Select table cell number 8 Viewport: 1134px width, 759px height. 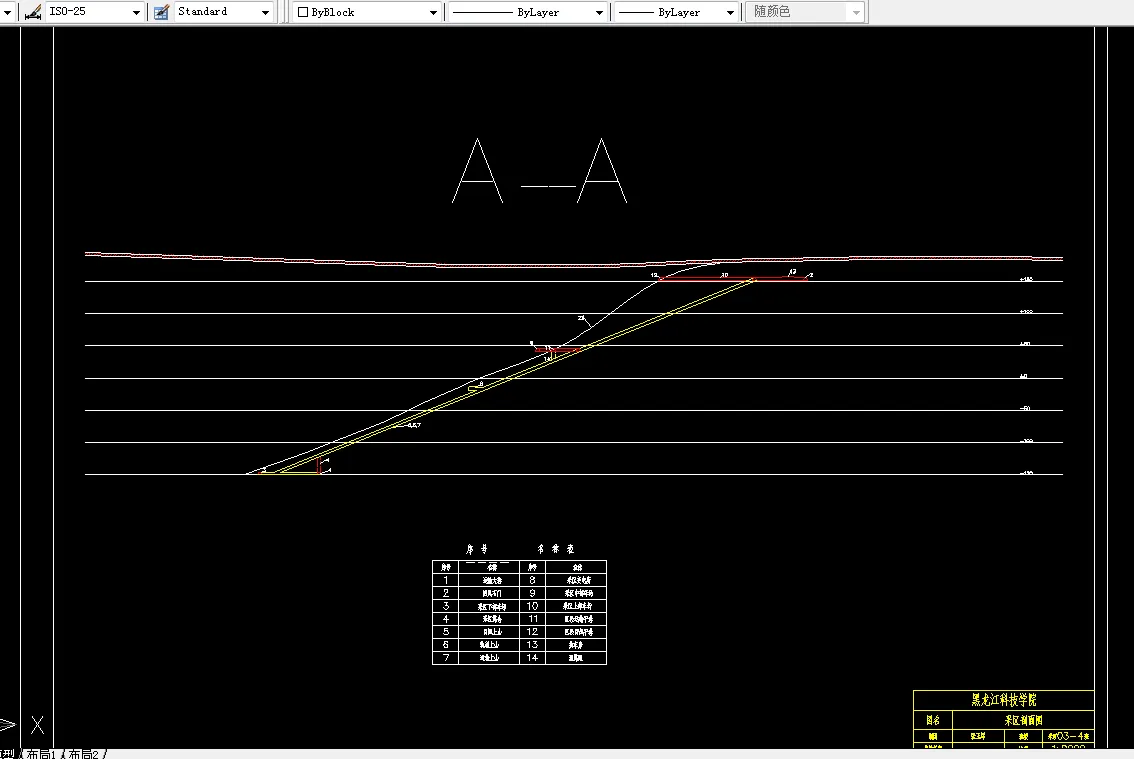coord(532,580)
